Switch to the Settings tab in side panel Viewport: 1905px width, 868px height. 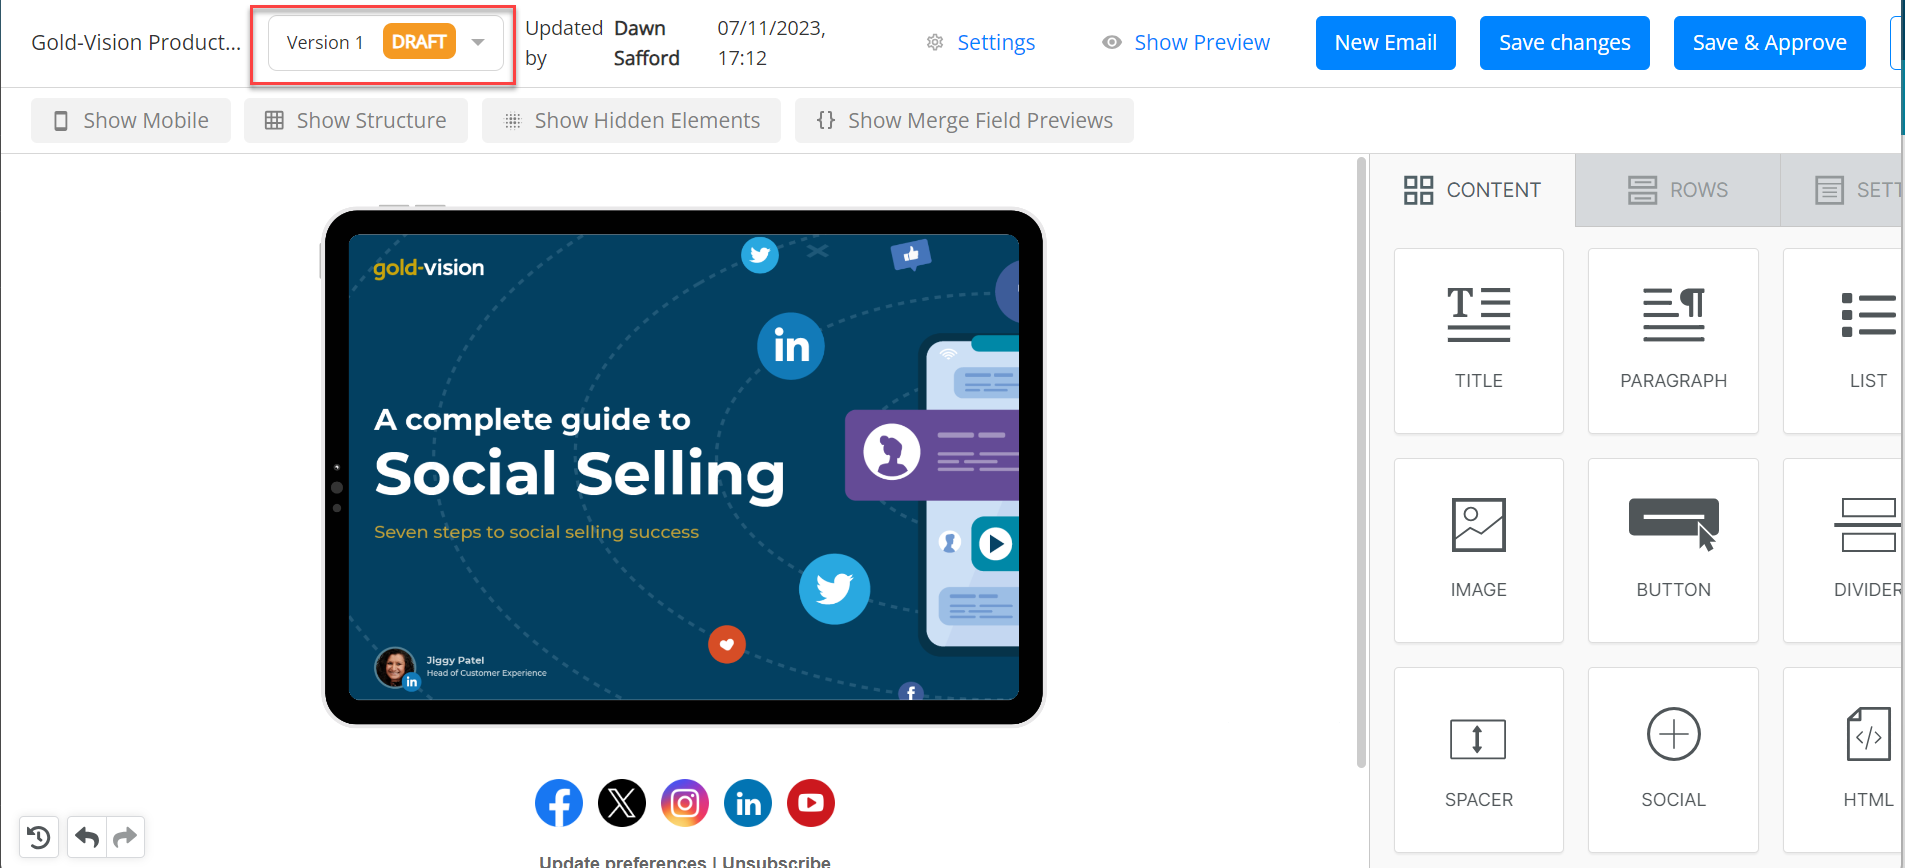pos(1842,190)
